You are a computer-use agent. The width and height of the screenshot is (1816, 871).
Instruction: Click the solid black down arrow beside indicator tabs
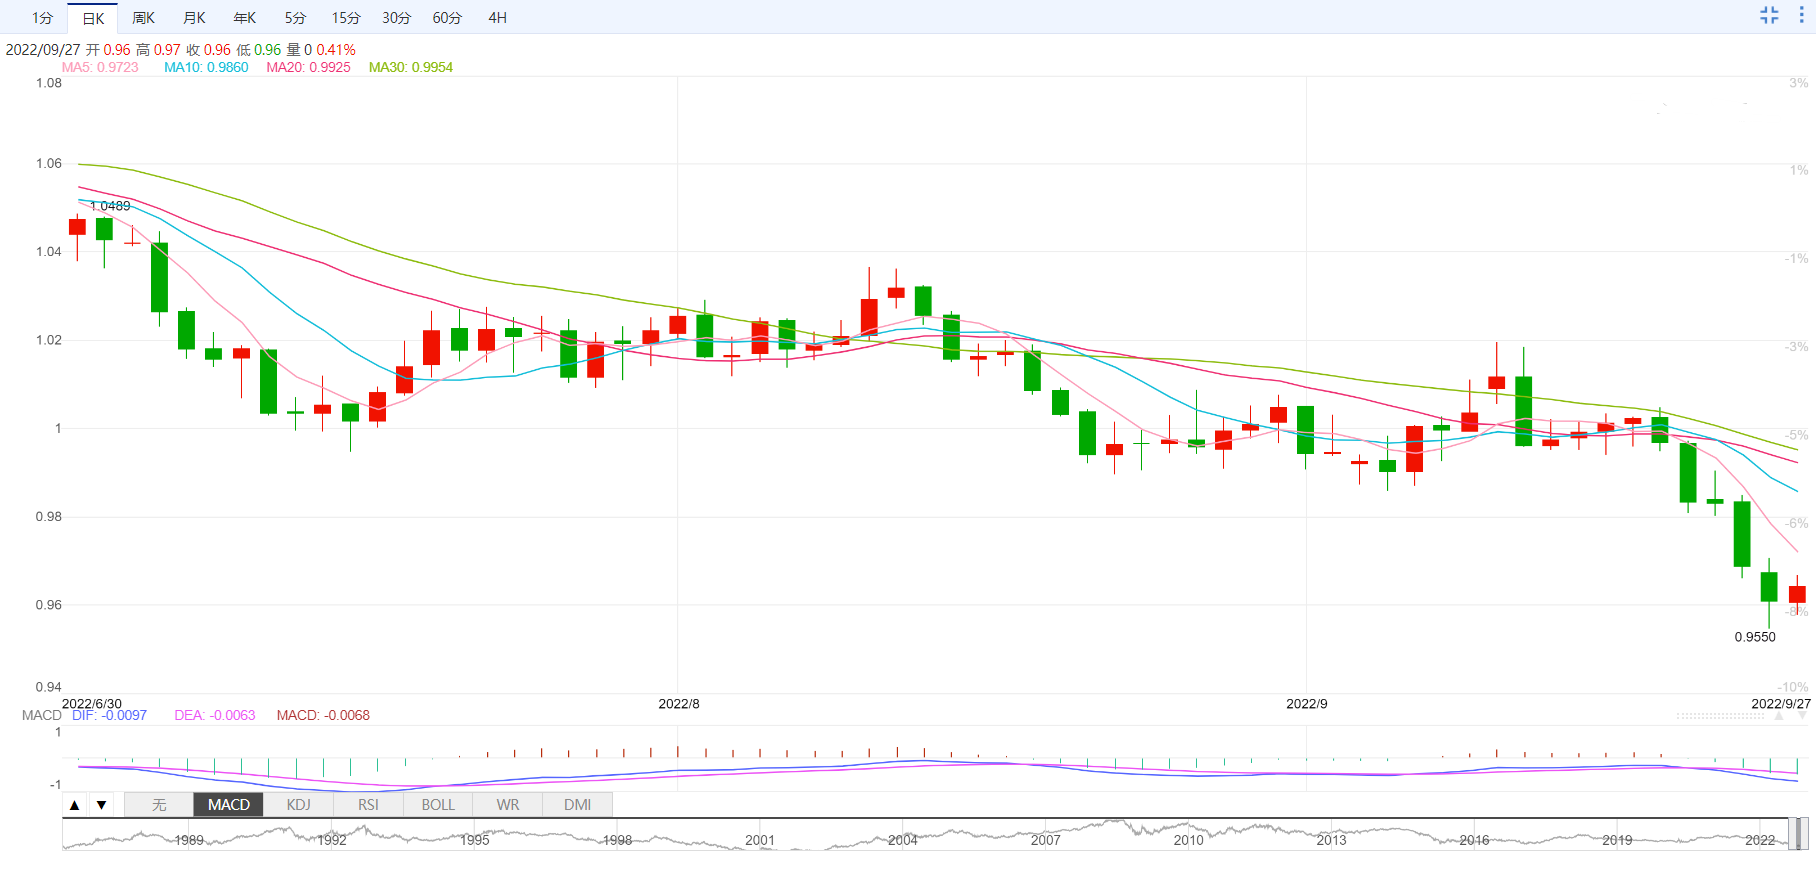point(101,805)
